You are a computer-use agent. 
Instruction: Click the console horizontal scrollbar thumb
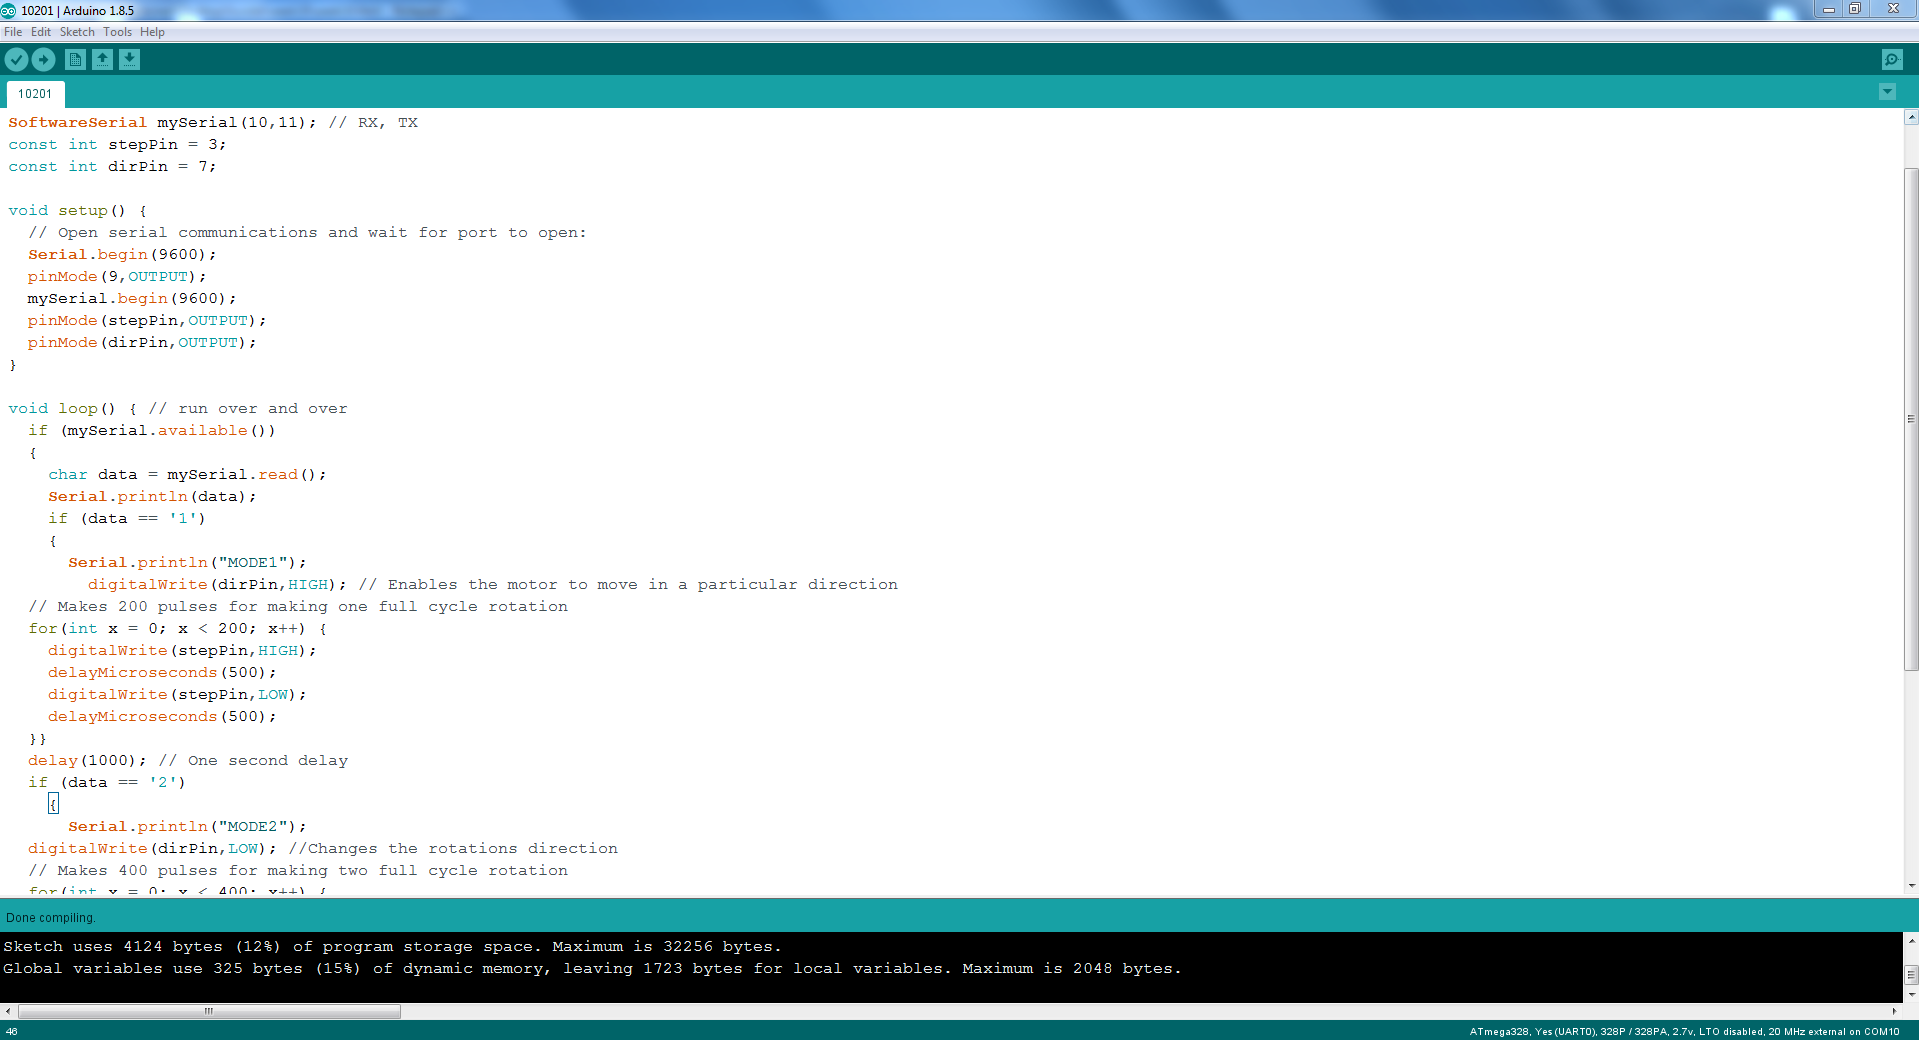209,1011
